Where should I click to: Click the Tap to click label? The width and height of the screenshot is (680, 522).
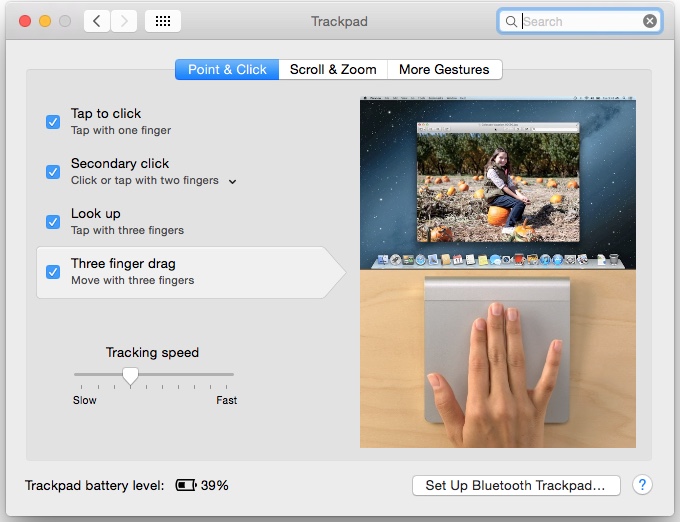[106, 114]
